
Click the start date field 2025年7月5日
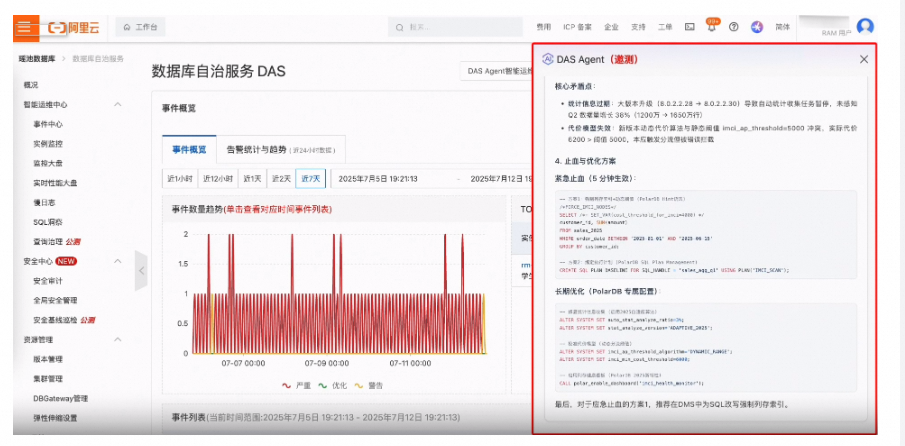pos(379,179)
